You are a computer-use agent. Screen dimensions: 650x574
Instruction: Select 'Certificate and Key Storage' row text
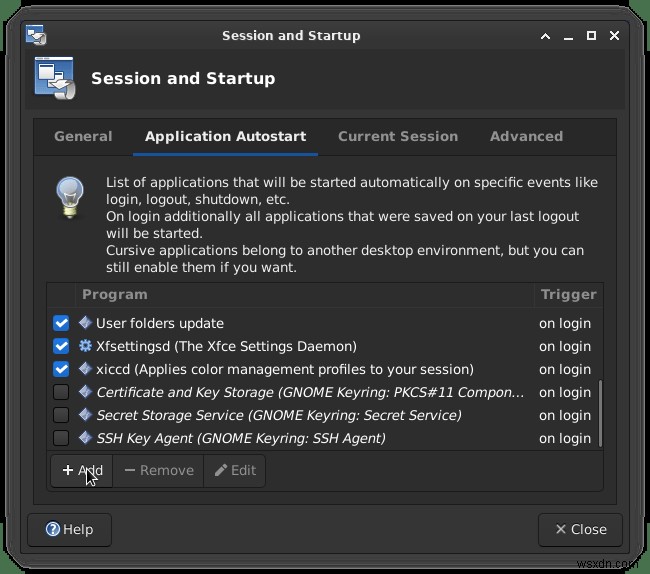point(310,392)
